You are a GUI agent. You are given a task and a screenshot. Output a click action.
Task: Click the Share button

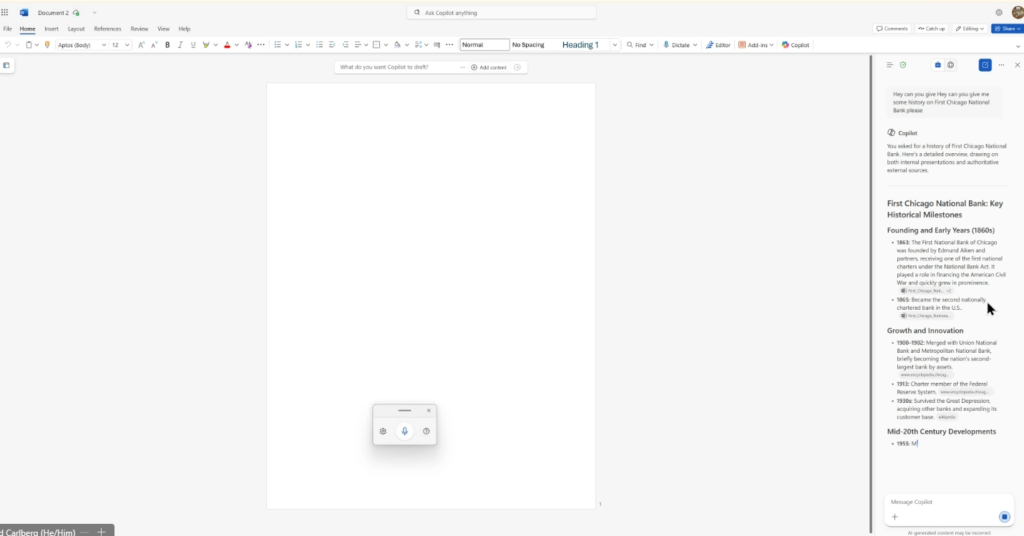pyautogui.click(x=1005, y=28)
